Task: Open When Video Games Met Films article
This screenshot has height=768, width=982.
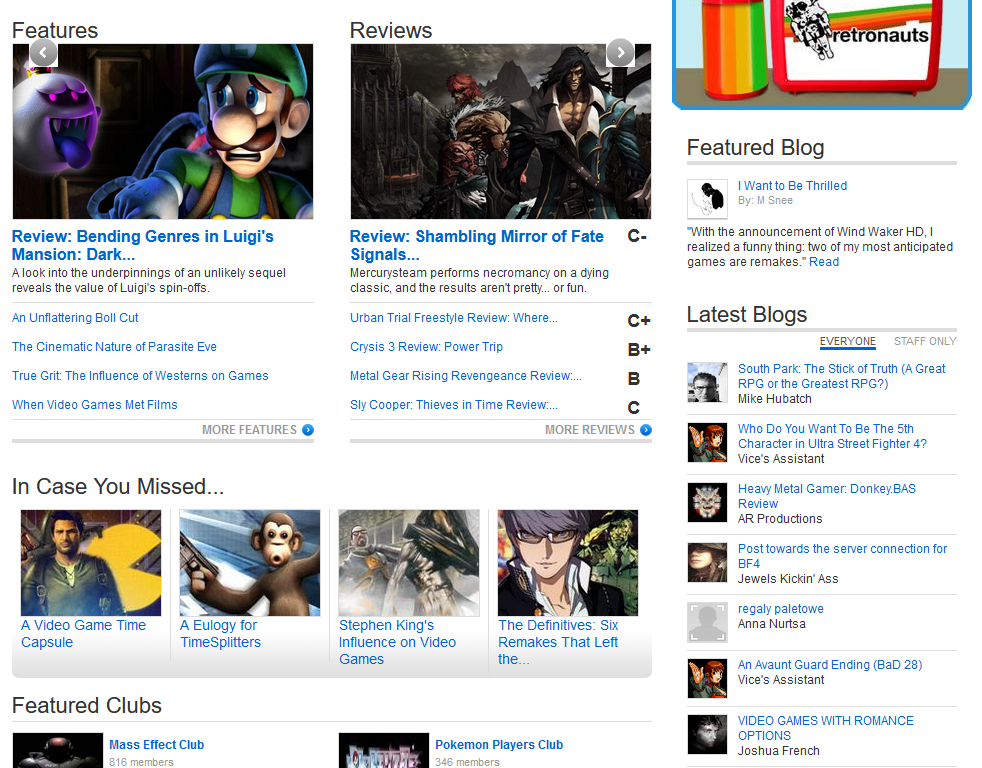Action: (x=95, y=405)
